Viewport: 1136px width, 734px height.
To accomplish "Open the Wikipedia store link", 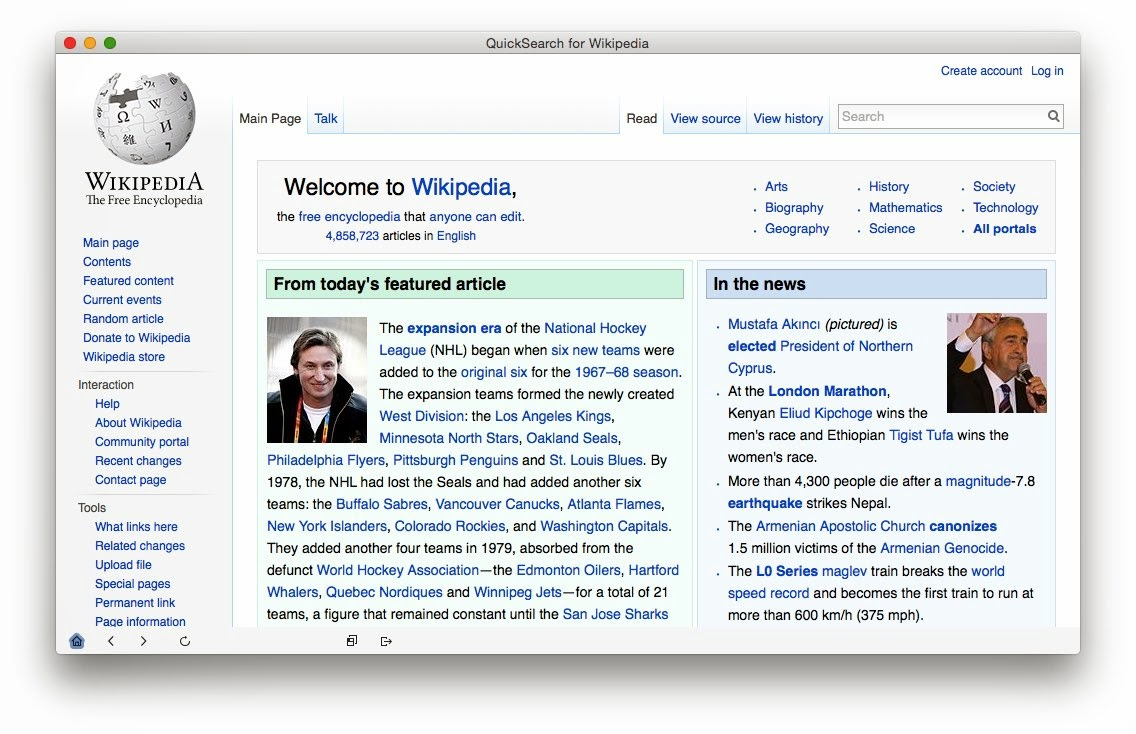I will [124, 356].
